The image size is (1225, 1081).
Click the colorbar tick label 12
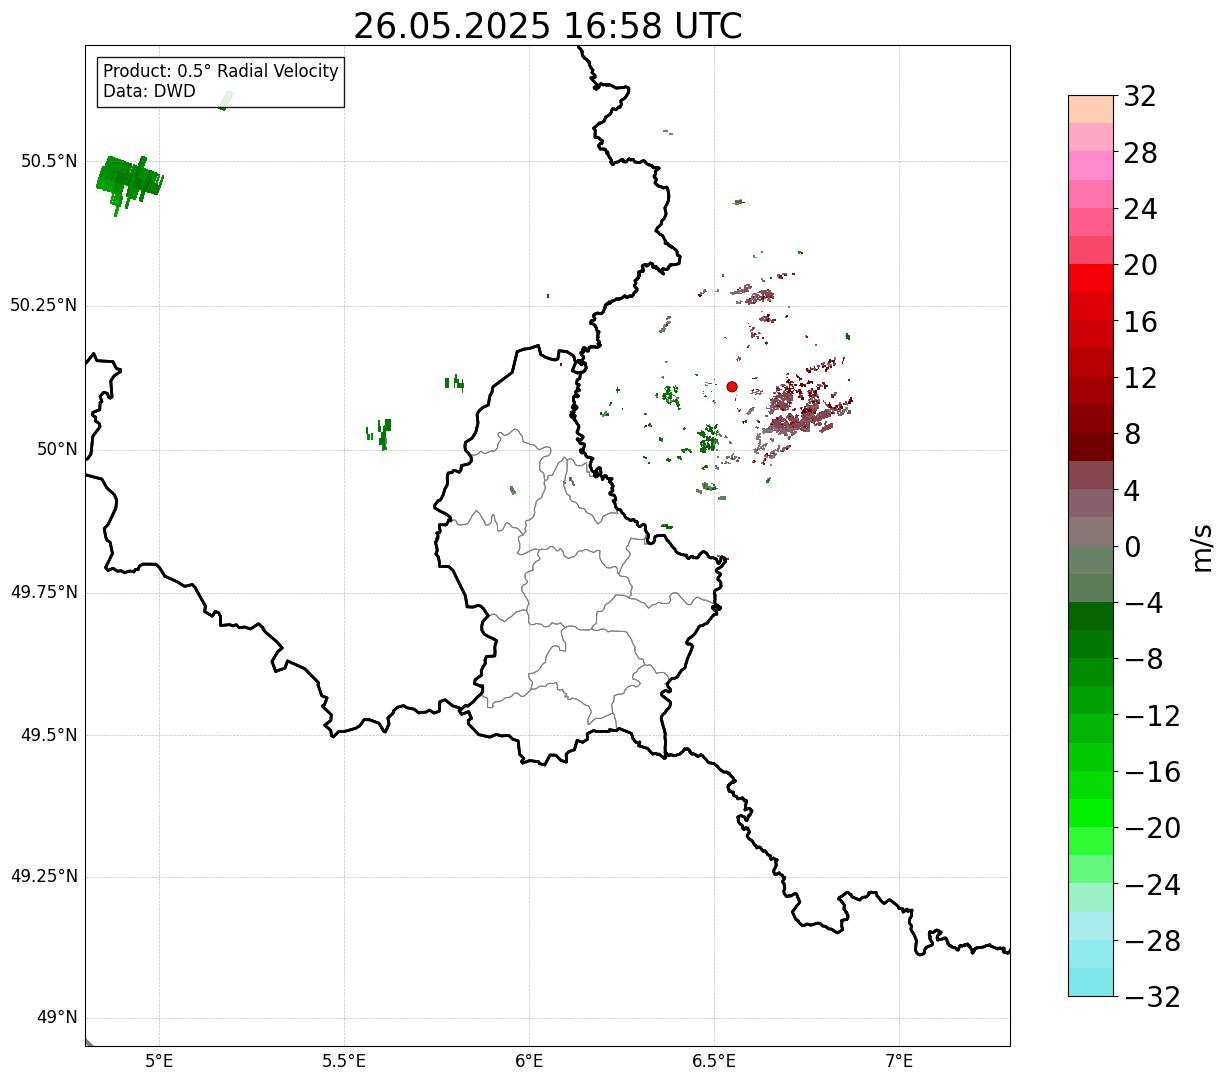1141,378
